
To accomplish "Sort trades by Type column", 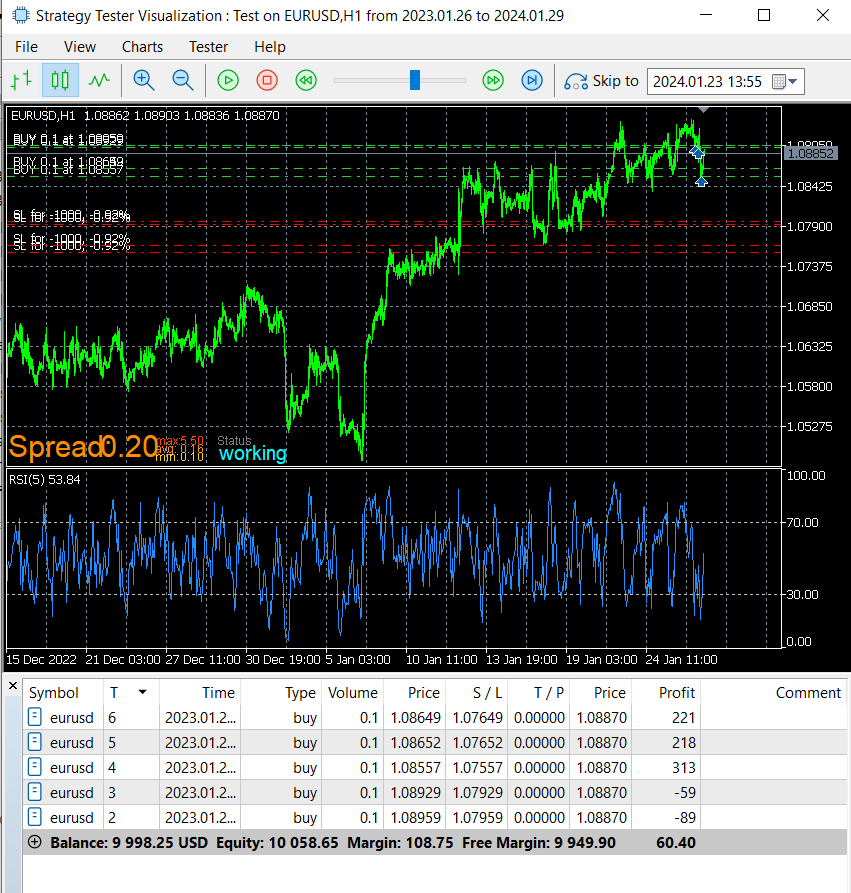I will 281,693.
